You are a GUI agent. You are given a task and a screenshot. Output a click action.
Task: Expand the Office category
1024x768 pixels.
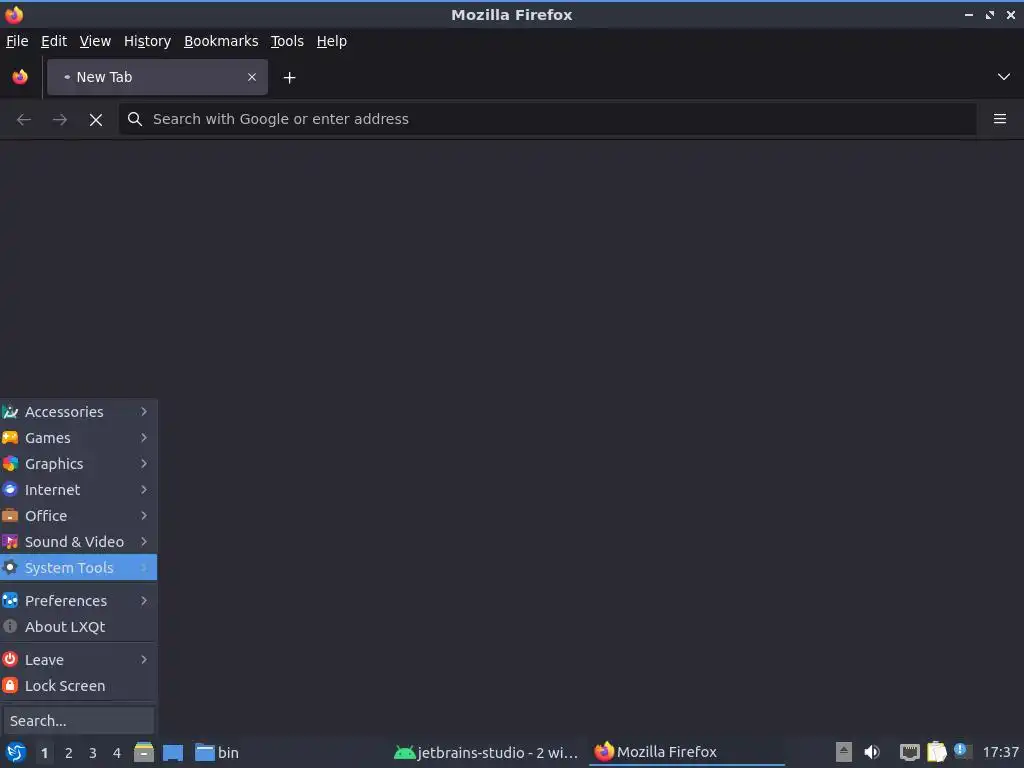(x=78, y=516)
